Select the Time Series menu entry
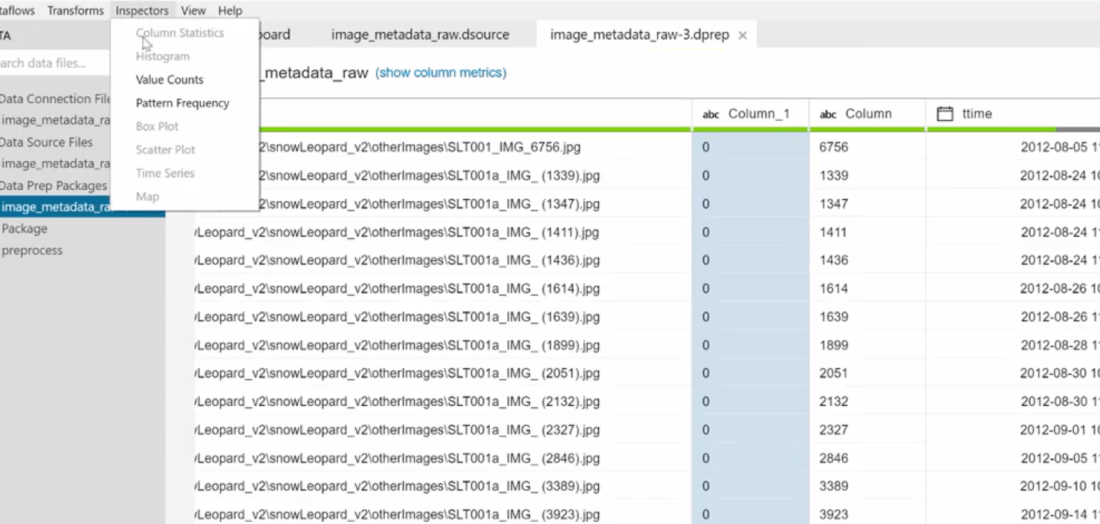The image size is (1100, 524). 165,173
